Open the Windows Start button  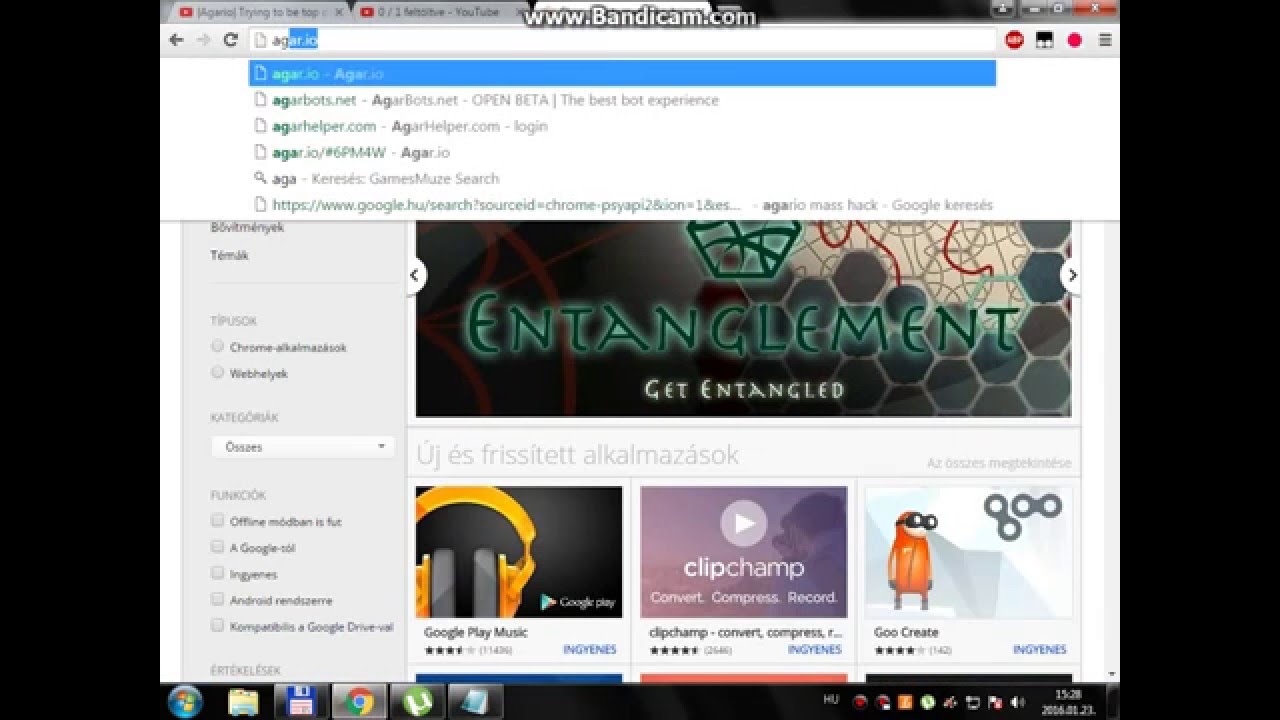tap(185, 702)
